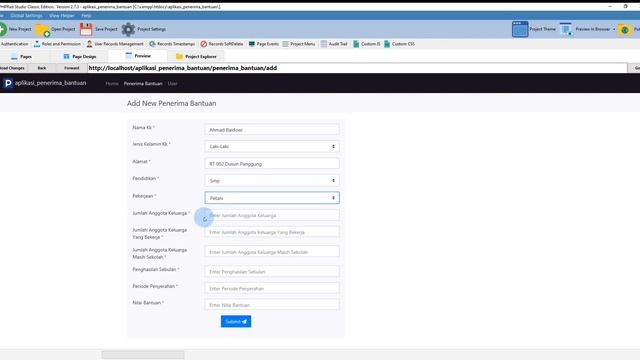Click the New Project icon
The width and height of the screenshot is (640, 360).
[x=3, y=29]
